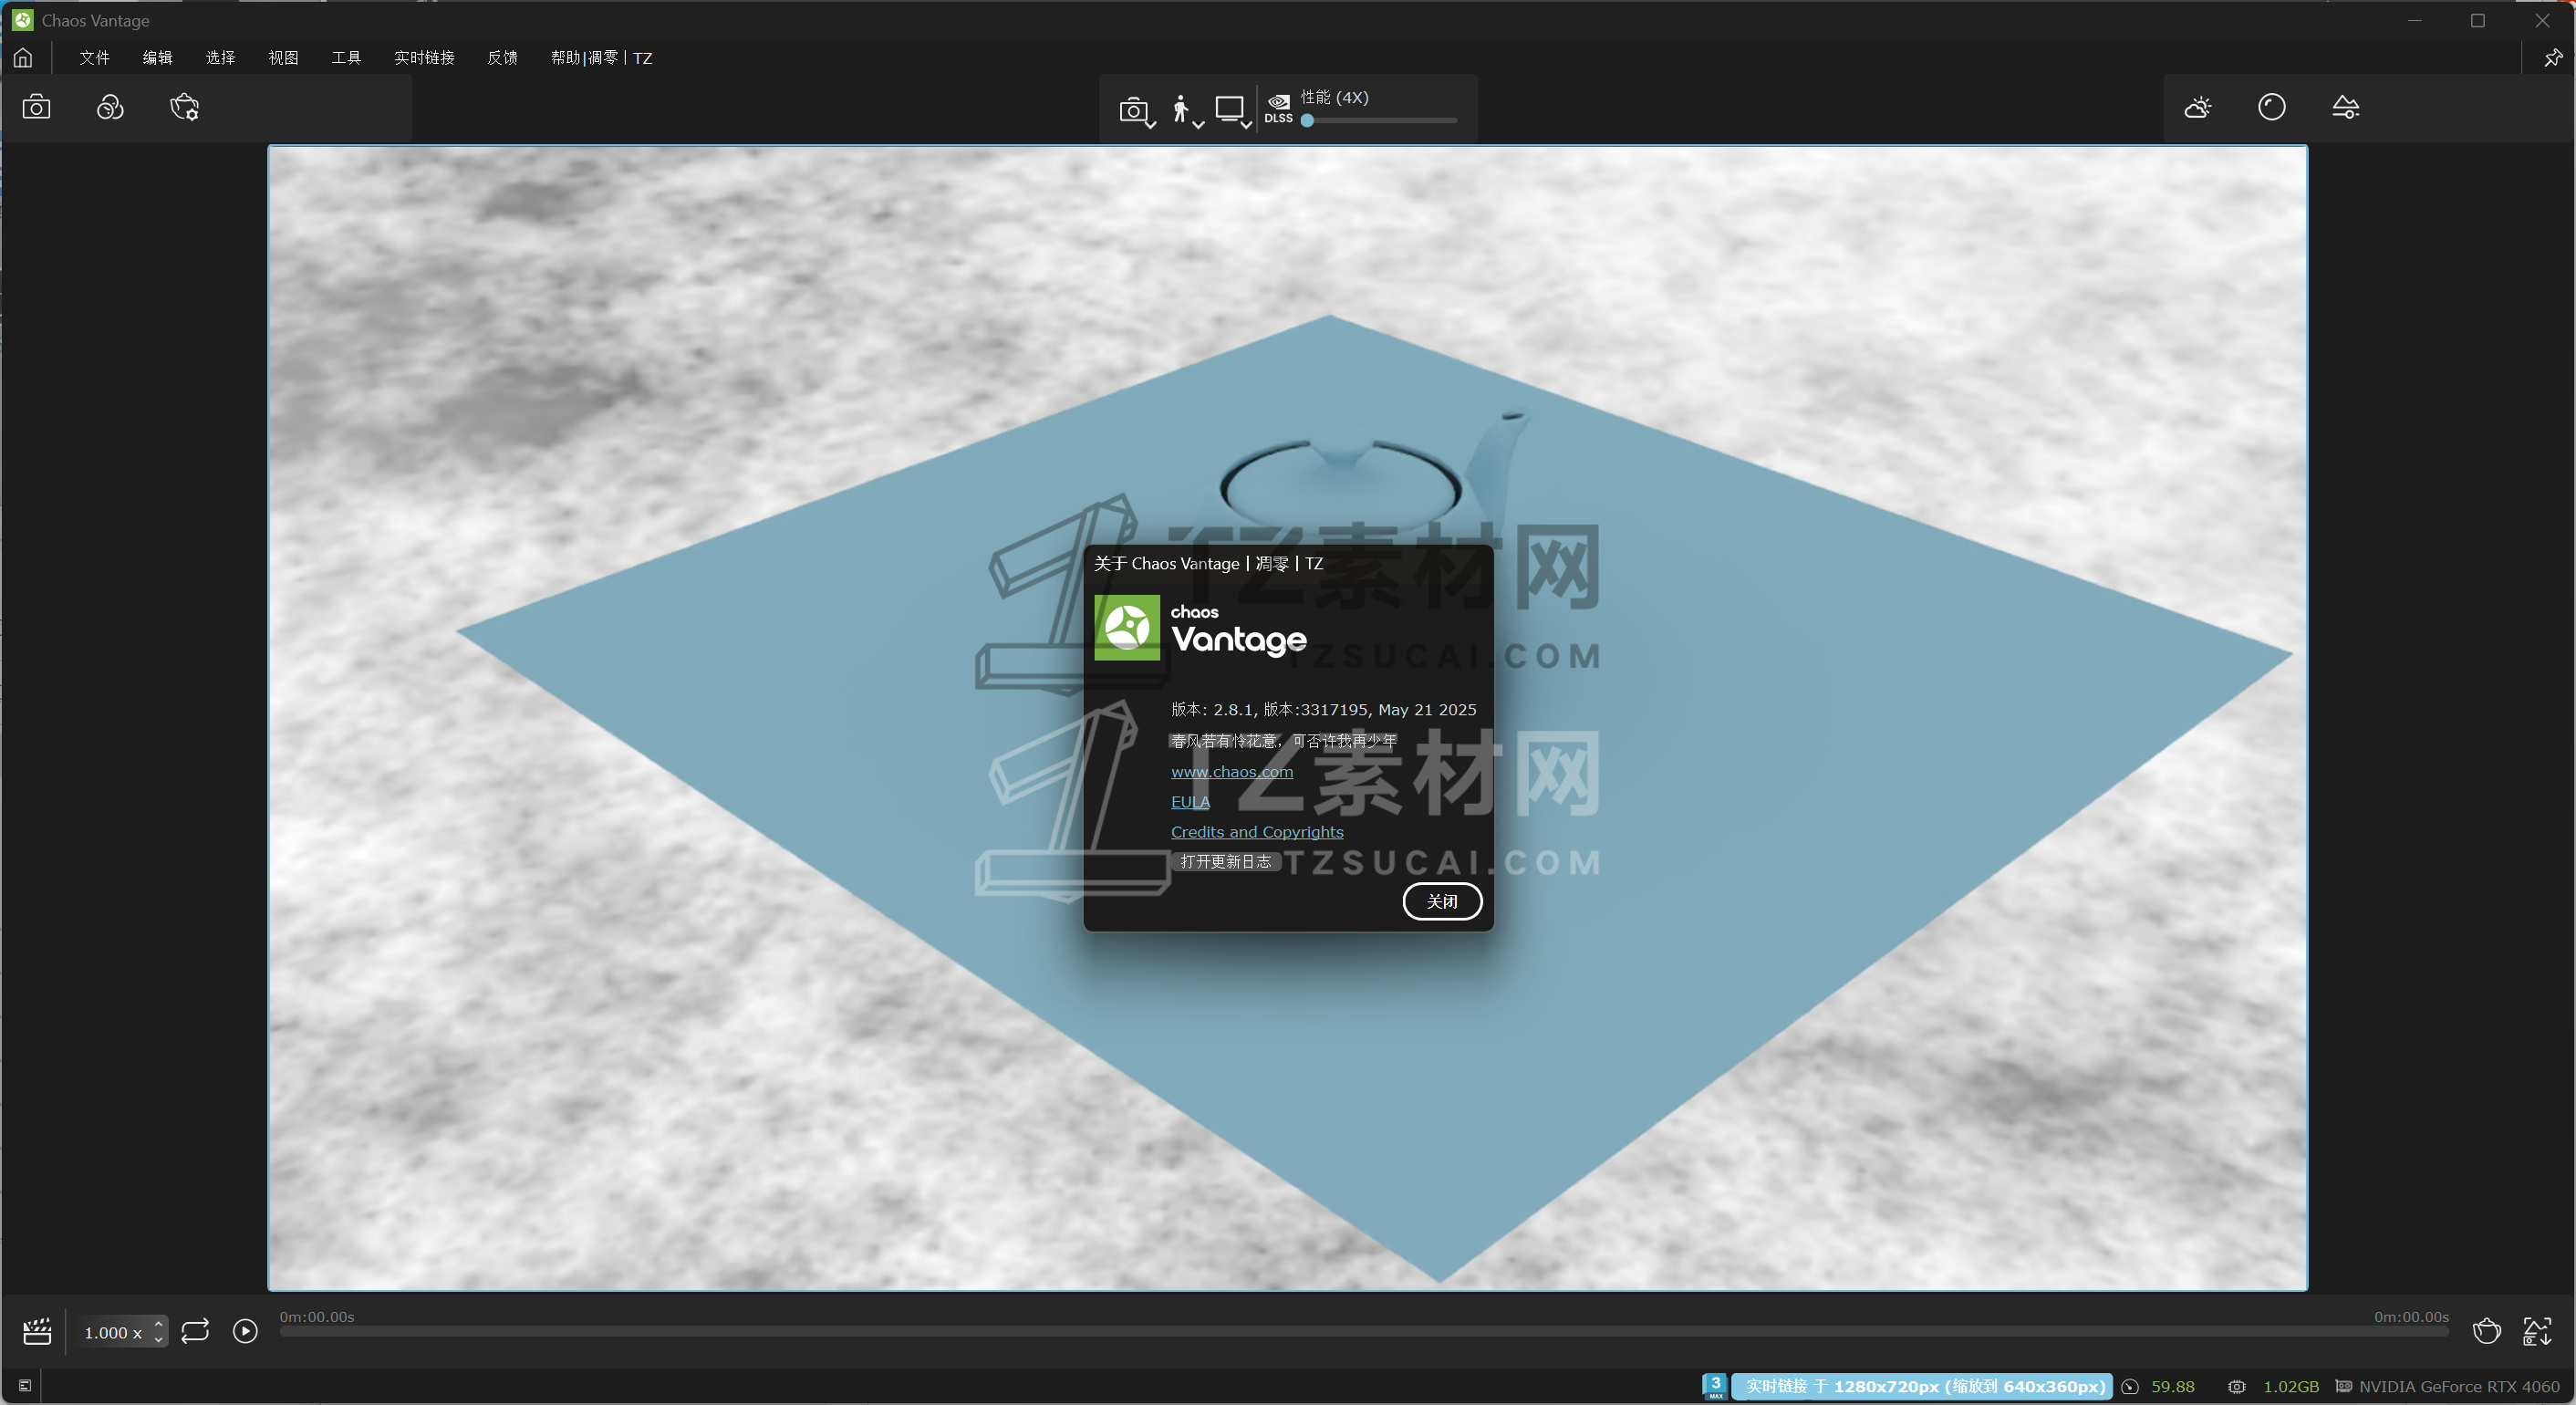2576x1405 pixels.
Task: Click the GPU memory chip icon
Action: (x=2237, y=1386)
